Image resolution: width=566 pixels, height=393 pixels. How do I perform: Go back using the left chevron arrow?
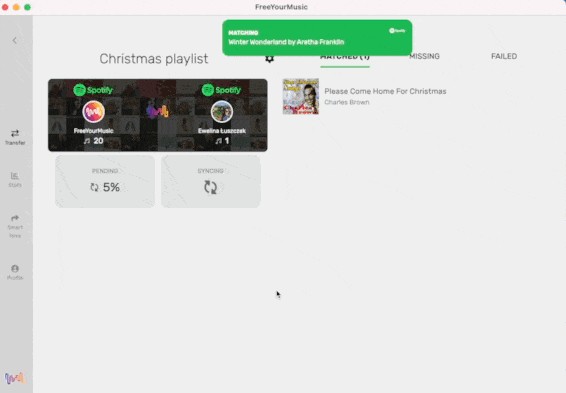[14, 40]
